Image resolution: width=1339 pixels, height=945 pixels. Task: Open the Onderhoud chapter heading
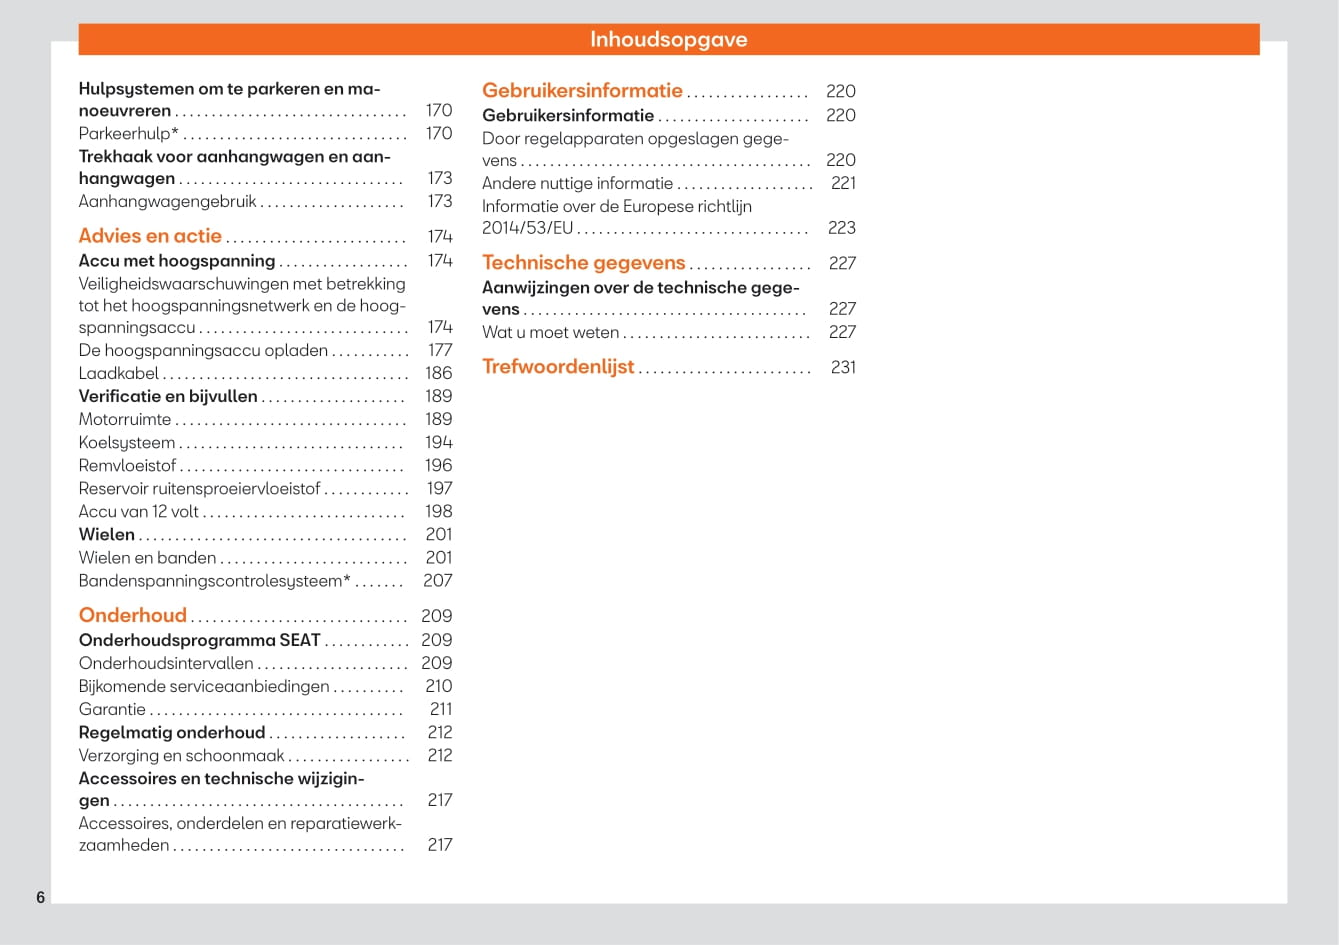pos(133,616)
